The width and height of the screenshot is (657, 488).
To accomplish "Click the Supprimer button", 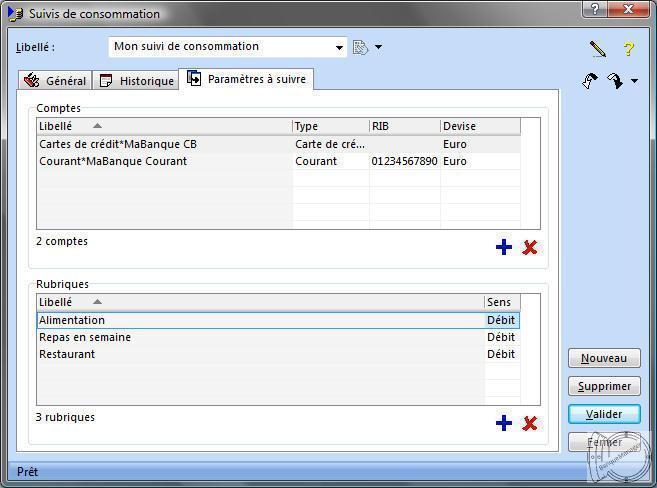I will click(604, 386).
